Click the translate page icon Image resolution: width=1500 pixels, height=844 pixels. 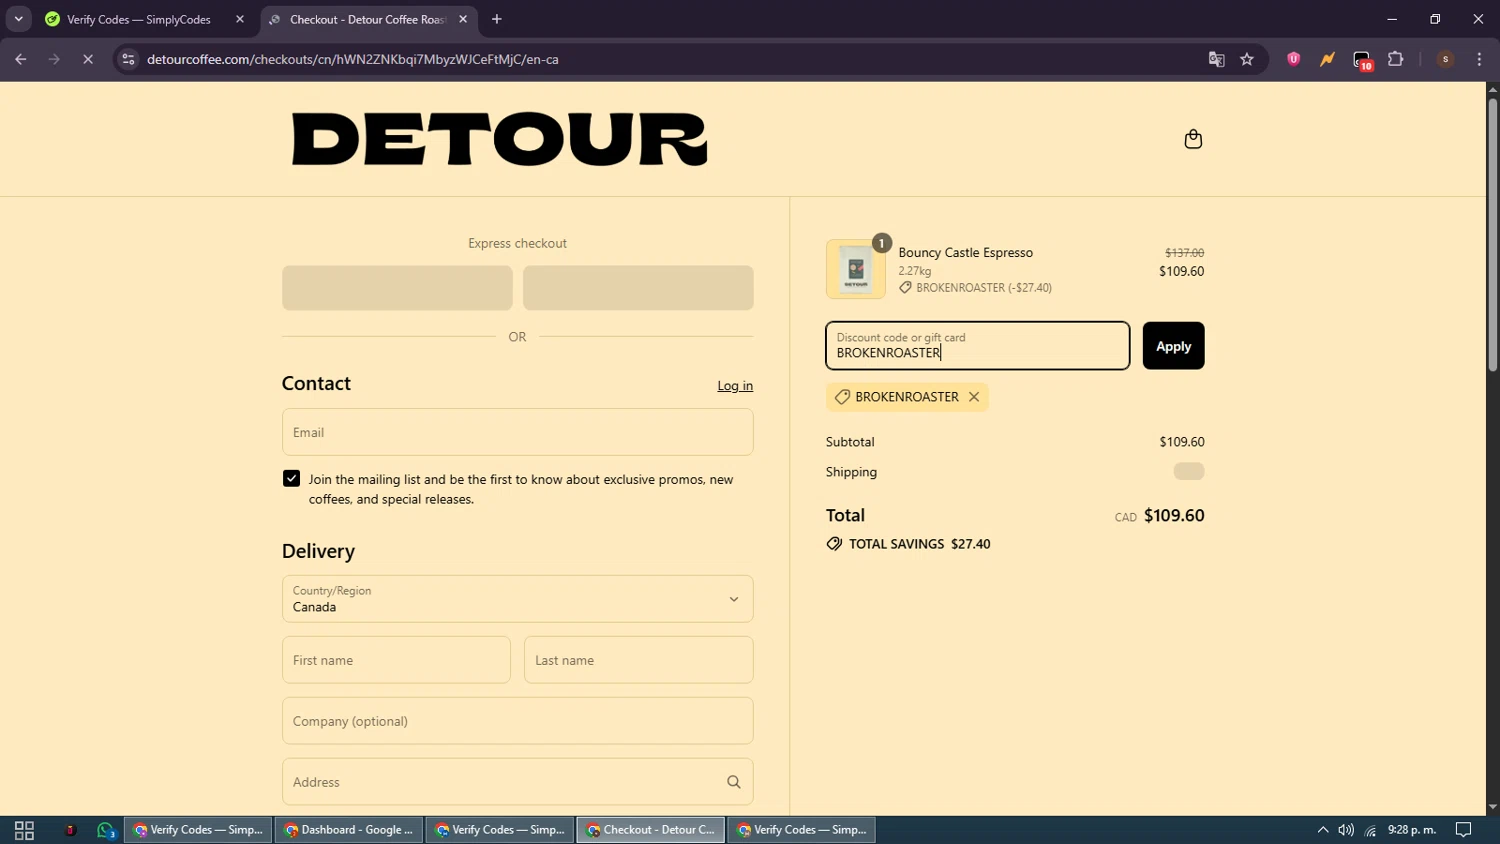(1216, 59)
